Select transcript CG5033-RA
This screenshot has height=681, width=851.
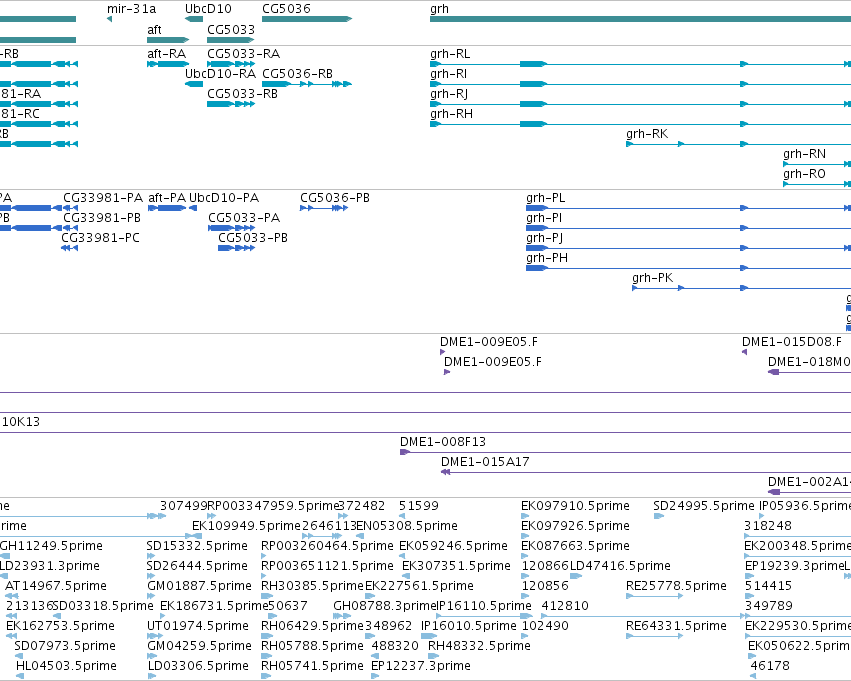point(244,54)
